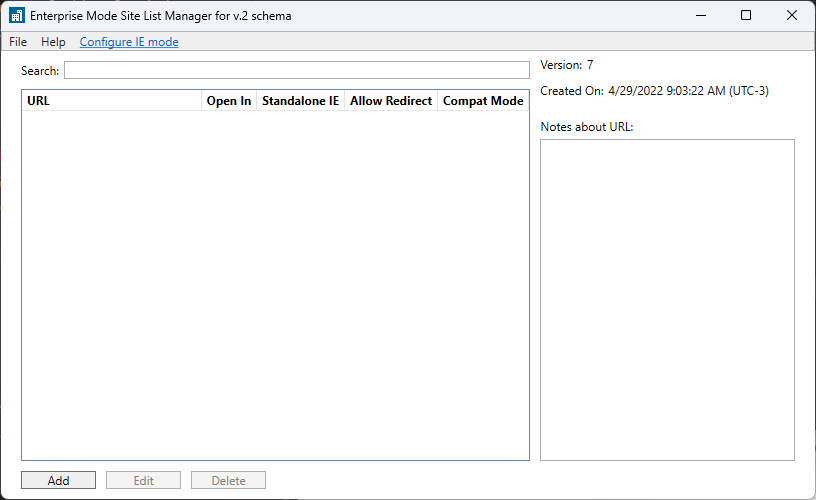Minimize the Site List Manager window
The height and width of the screenshot is (500, 816).
pos(701,16)
